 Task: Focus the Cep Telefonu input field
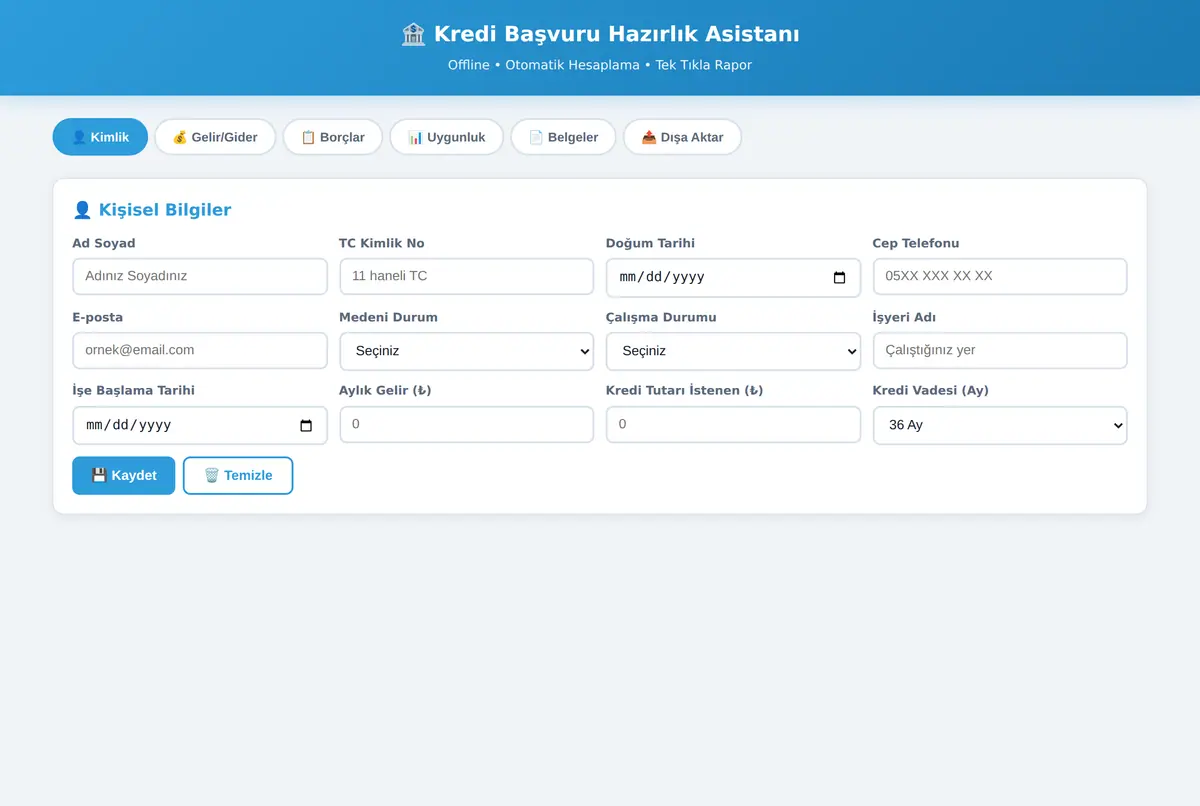click(1000, 276)
